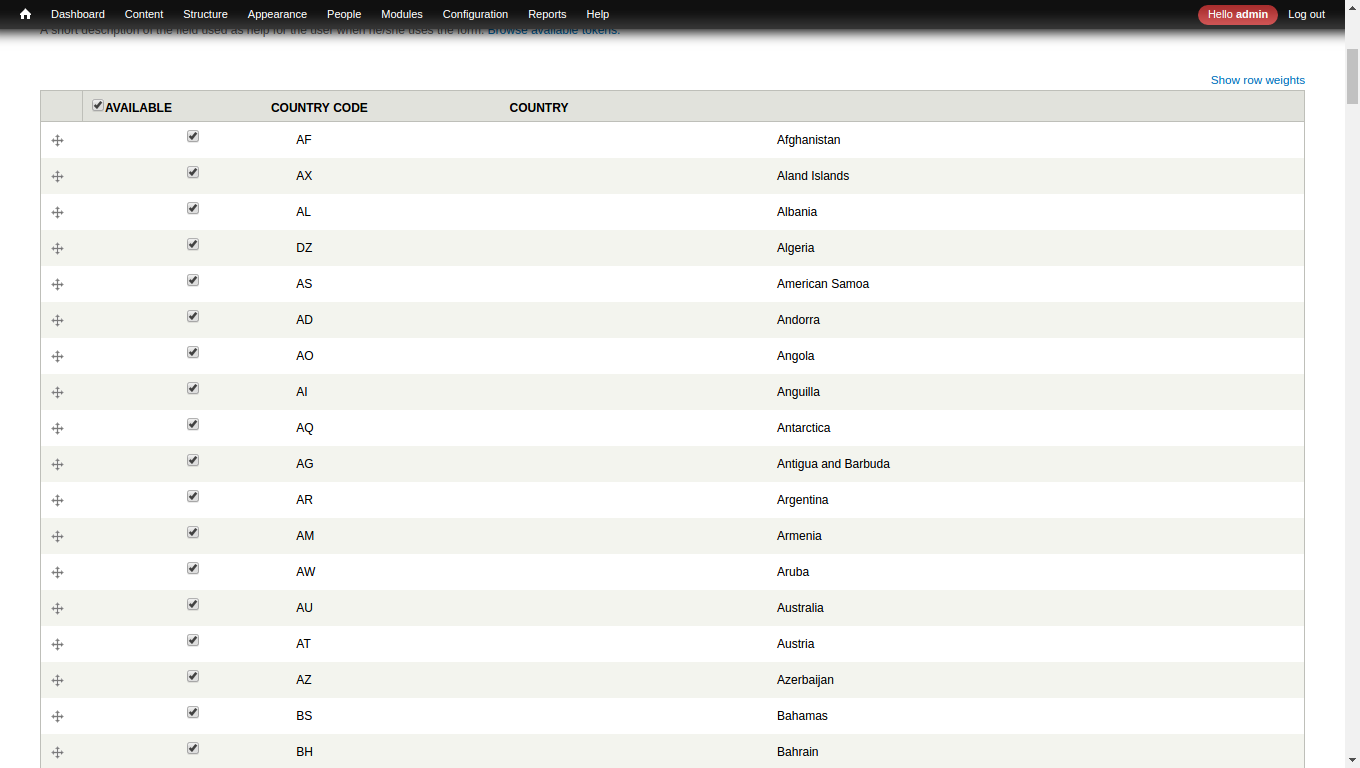
Task: Select Configuration from the admin menu
Action: pyautogui.click(x=475, y=14)
